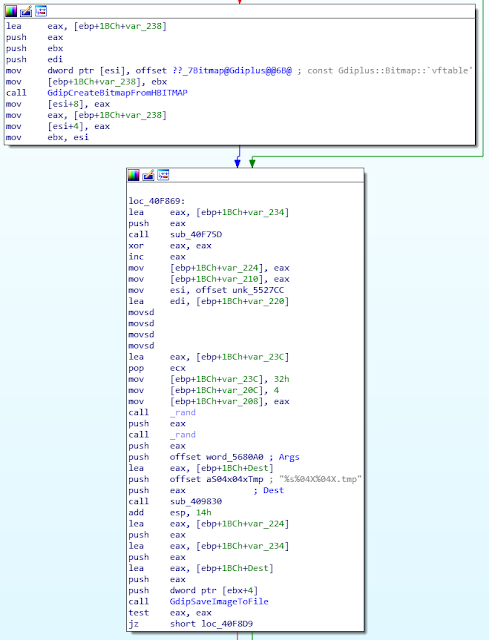Follow the GdipSaveImageToFile function reference

point(219,601)
